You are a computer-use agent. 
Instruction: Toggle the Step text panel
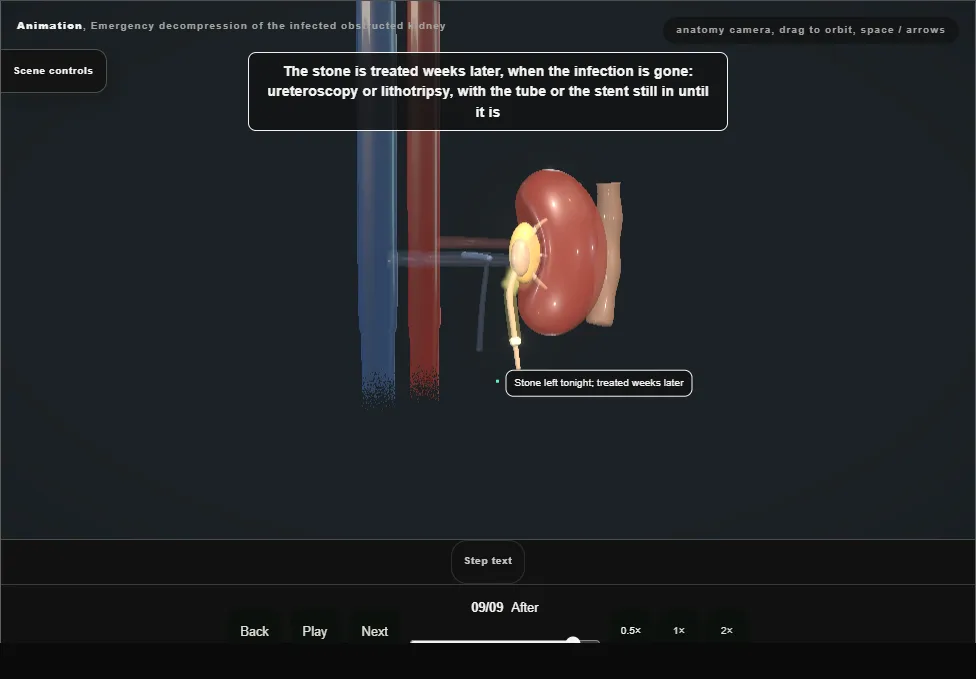coord(488,561)
